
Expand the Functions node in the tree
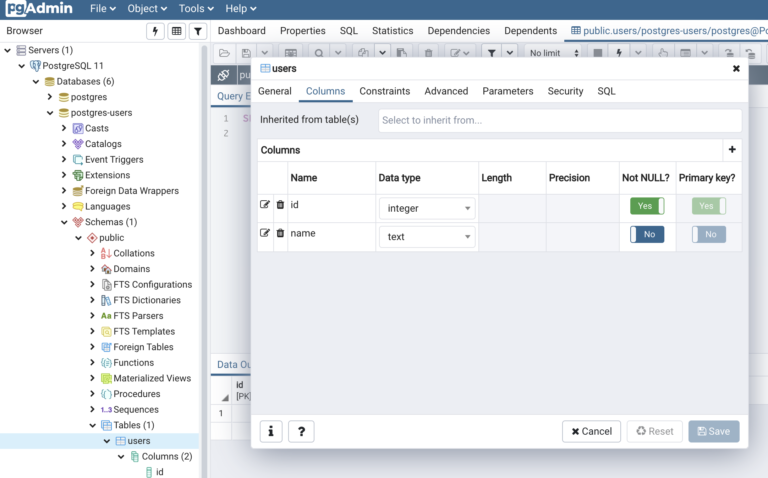pos(92,363)
